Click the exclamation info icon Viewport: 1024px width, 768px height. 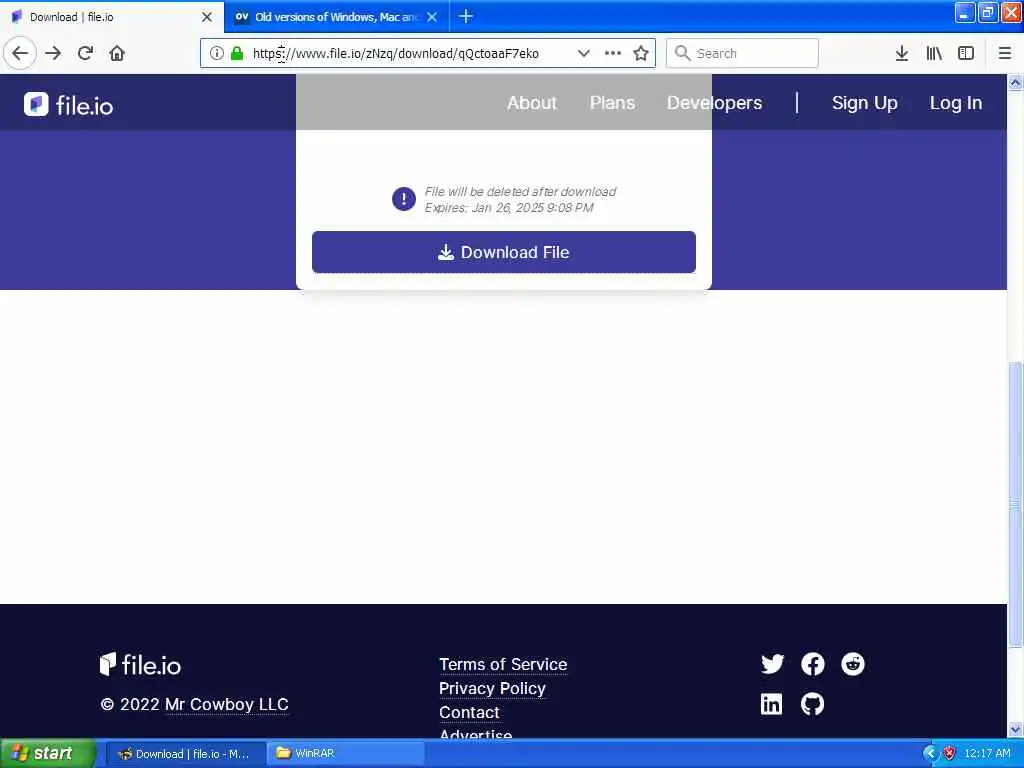[404, 199]
